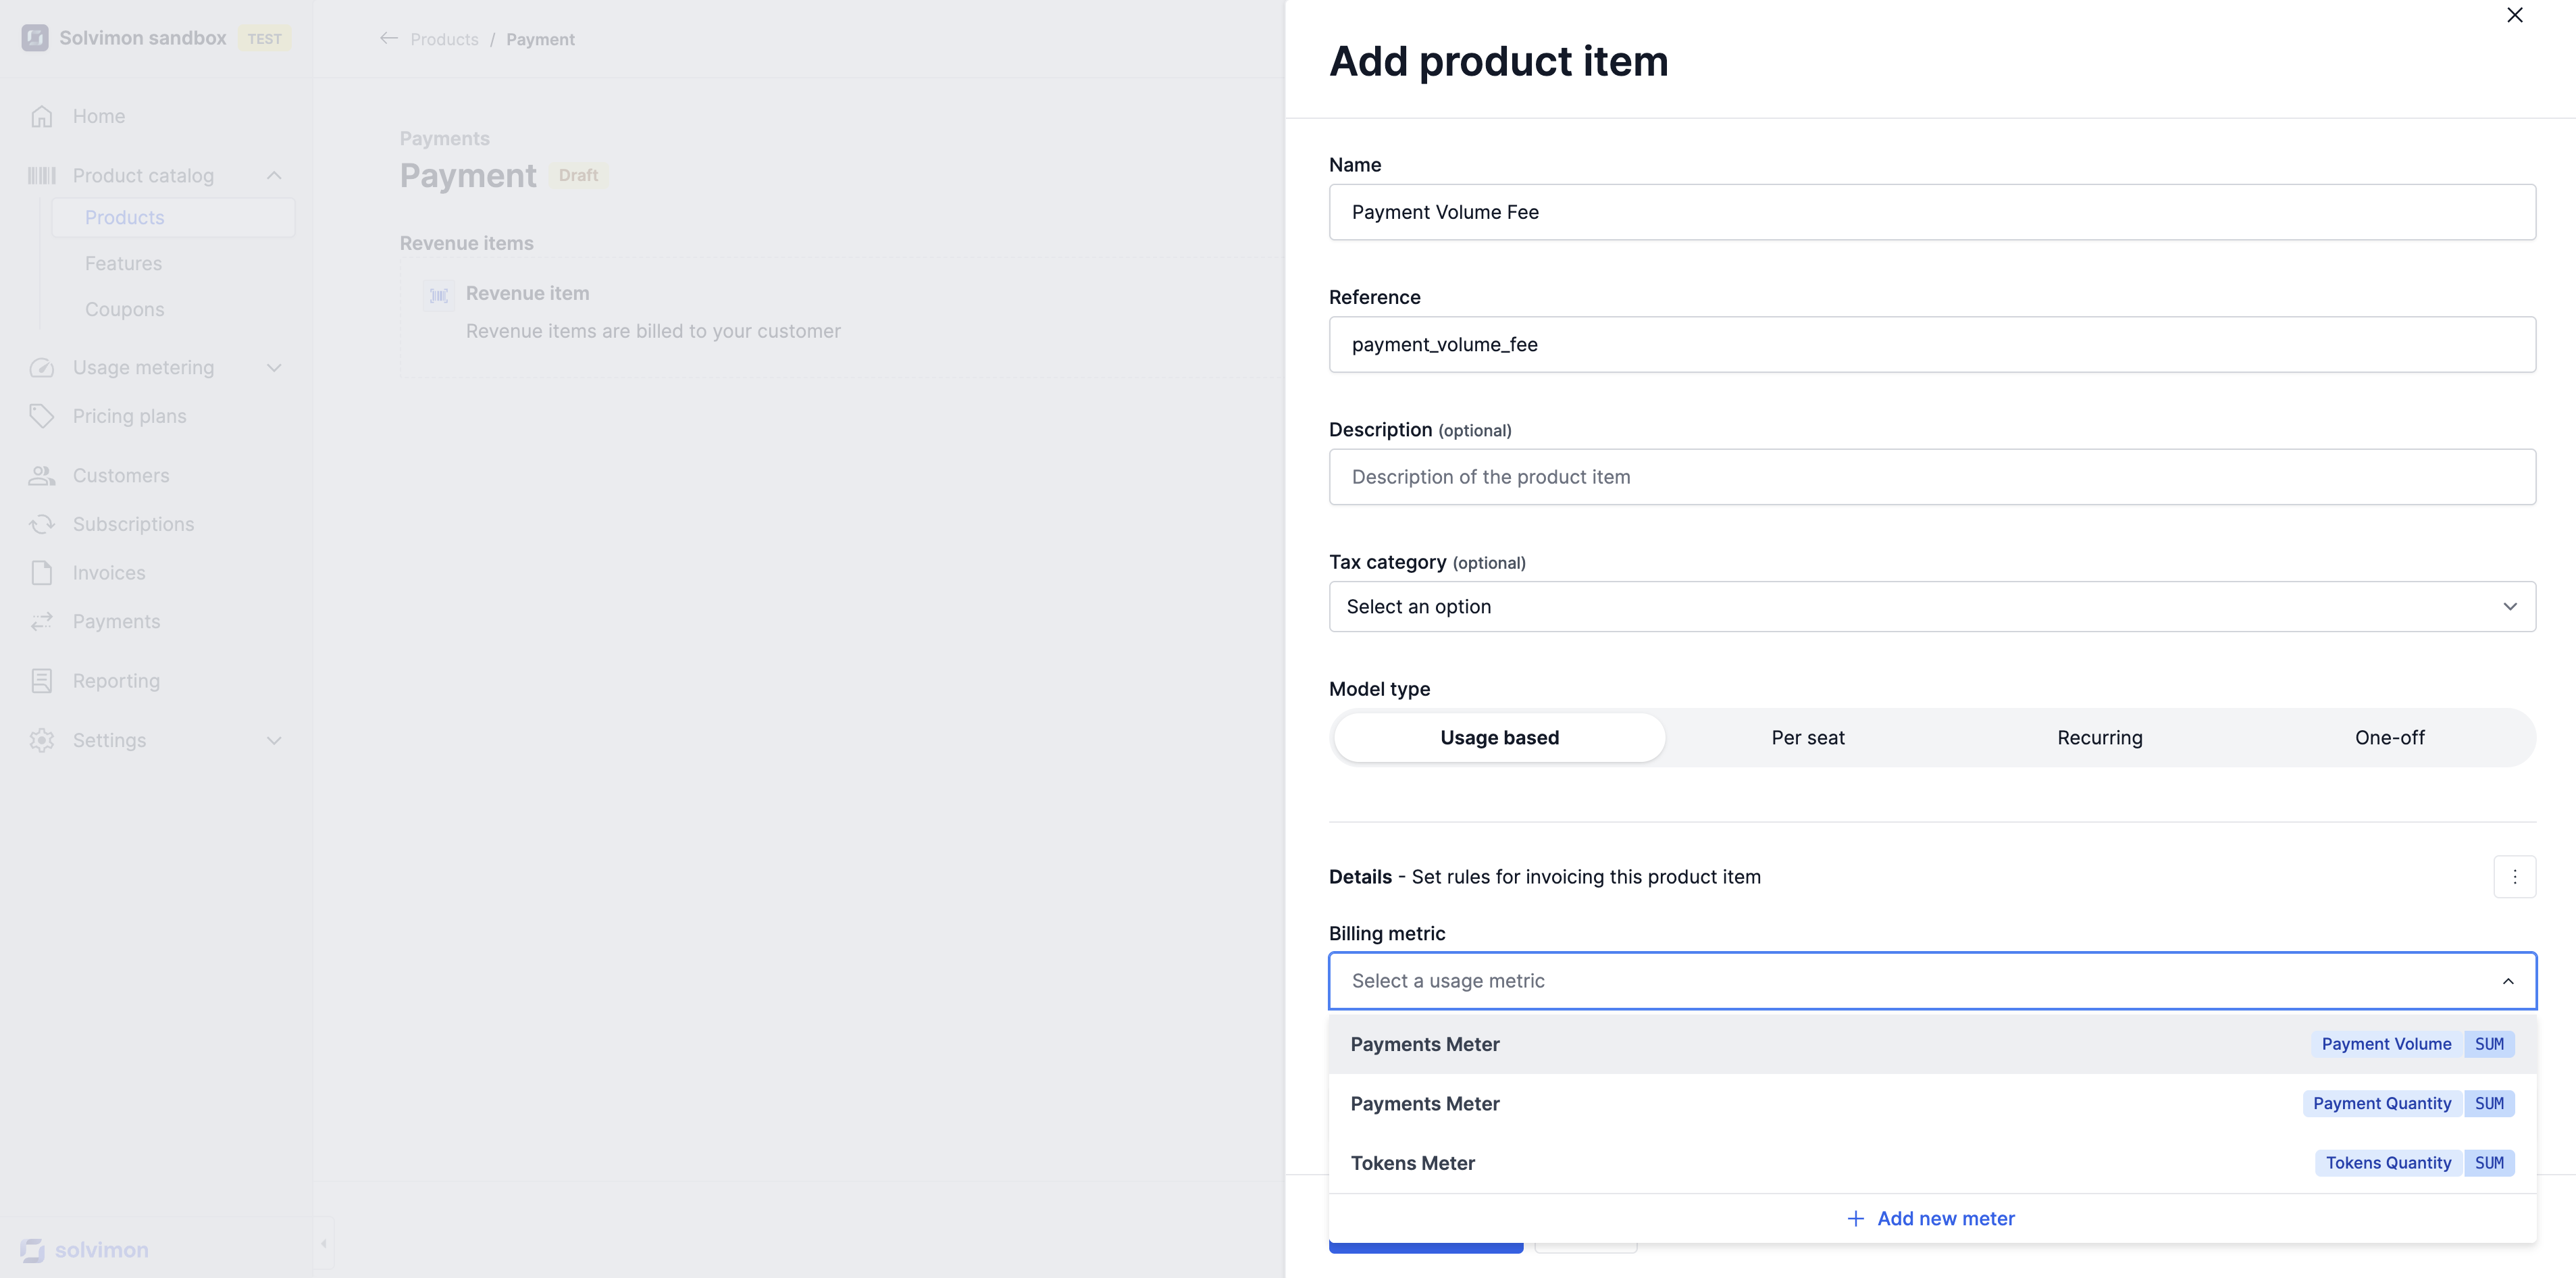Open the Features page in sidebar
Viewport: 2576px width, 1278px height.
pos(123,264)
